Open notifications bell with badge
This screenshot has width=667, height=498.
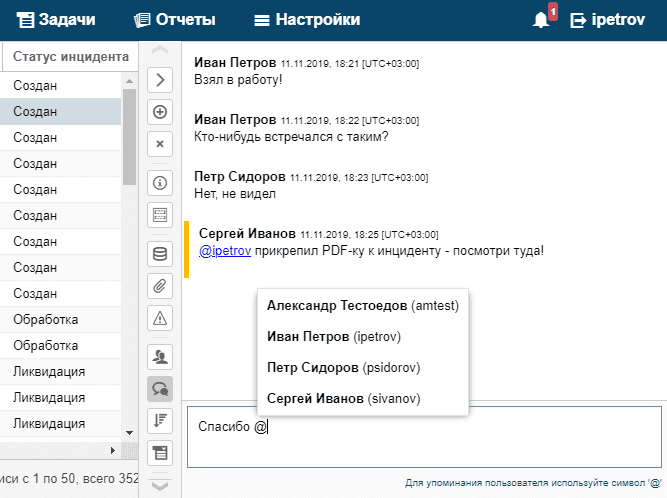tap(543, 20)
